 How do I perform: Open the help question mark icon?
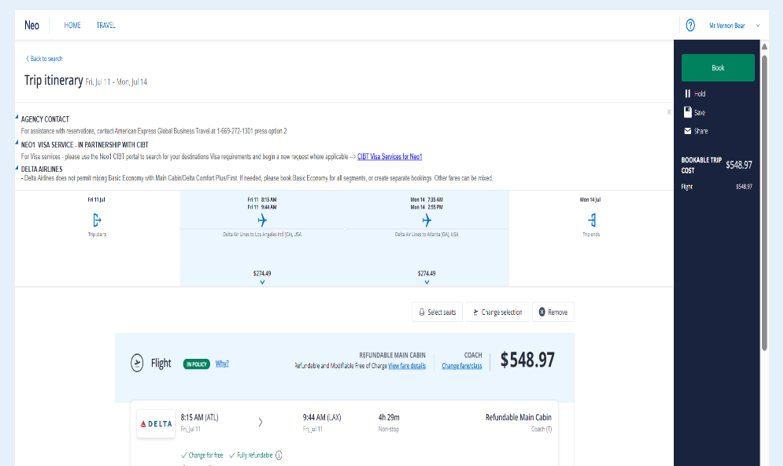[690, 25]
